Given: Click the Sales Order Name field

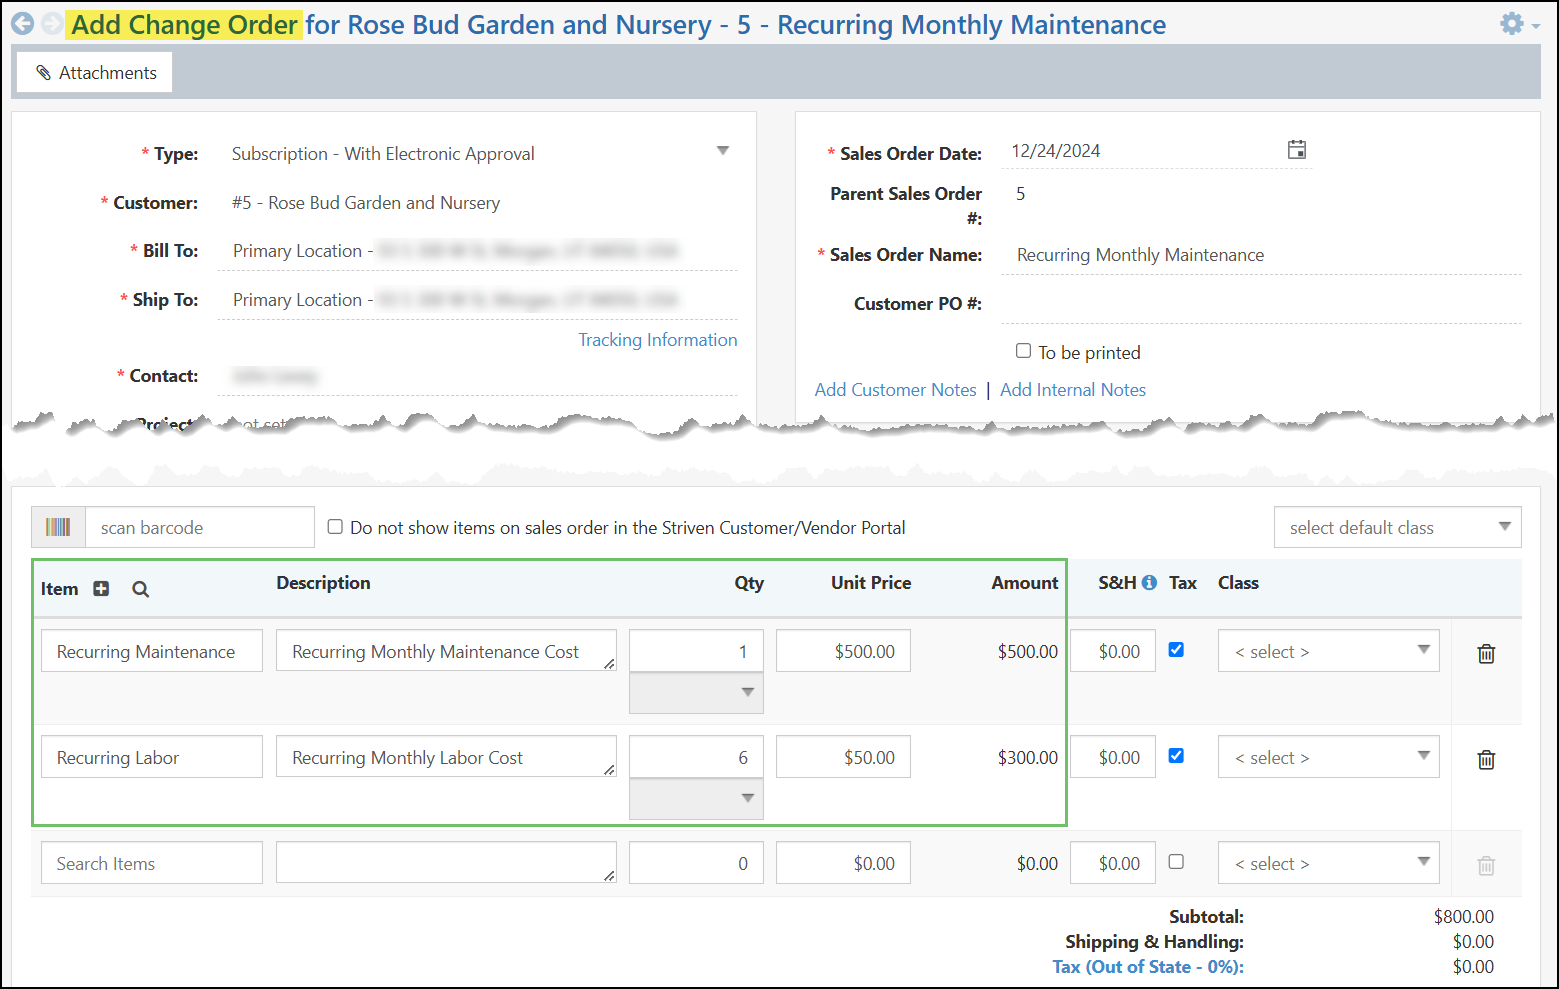Looking at the screenshot, I should [1260, 255].
